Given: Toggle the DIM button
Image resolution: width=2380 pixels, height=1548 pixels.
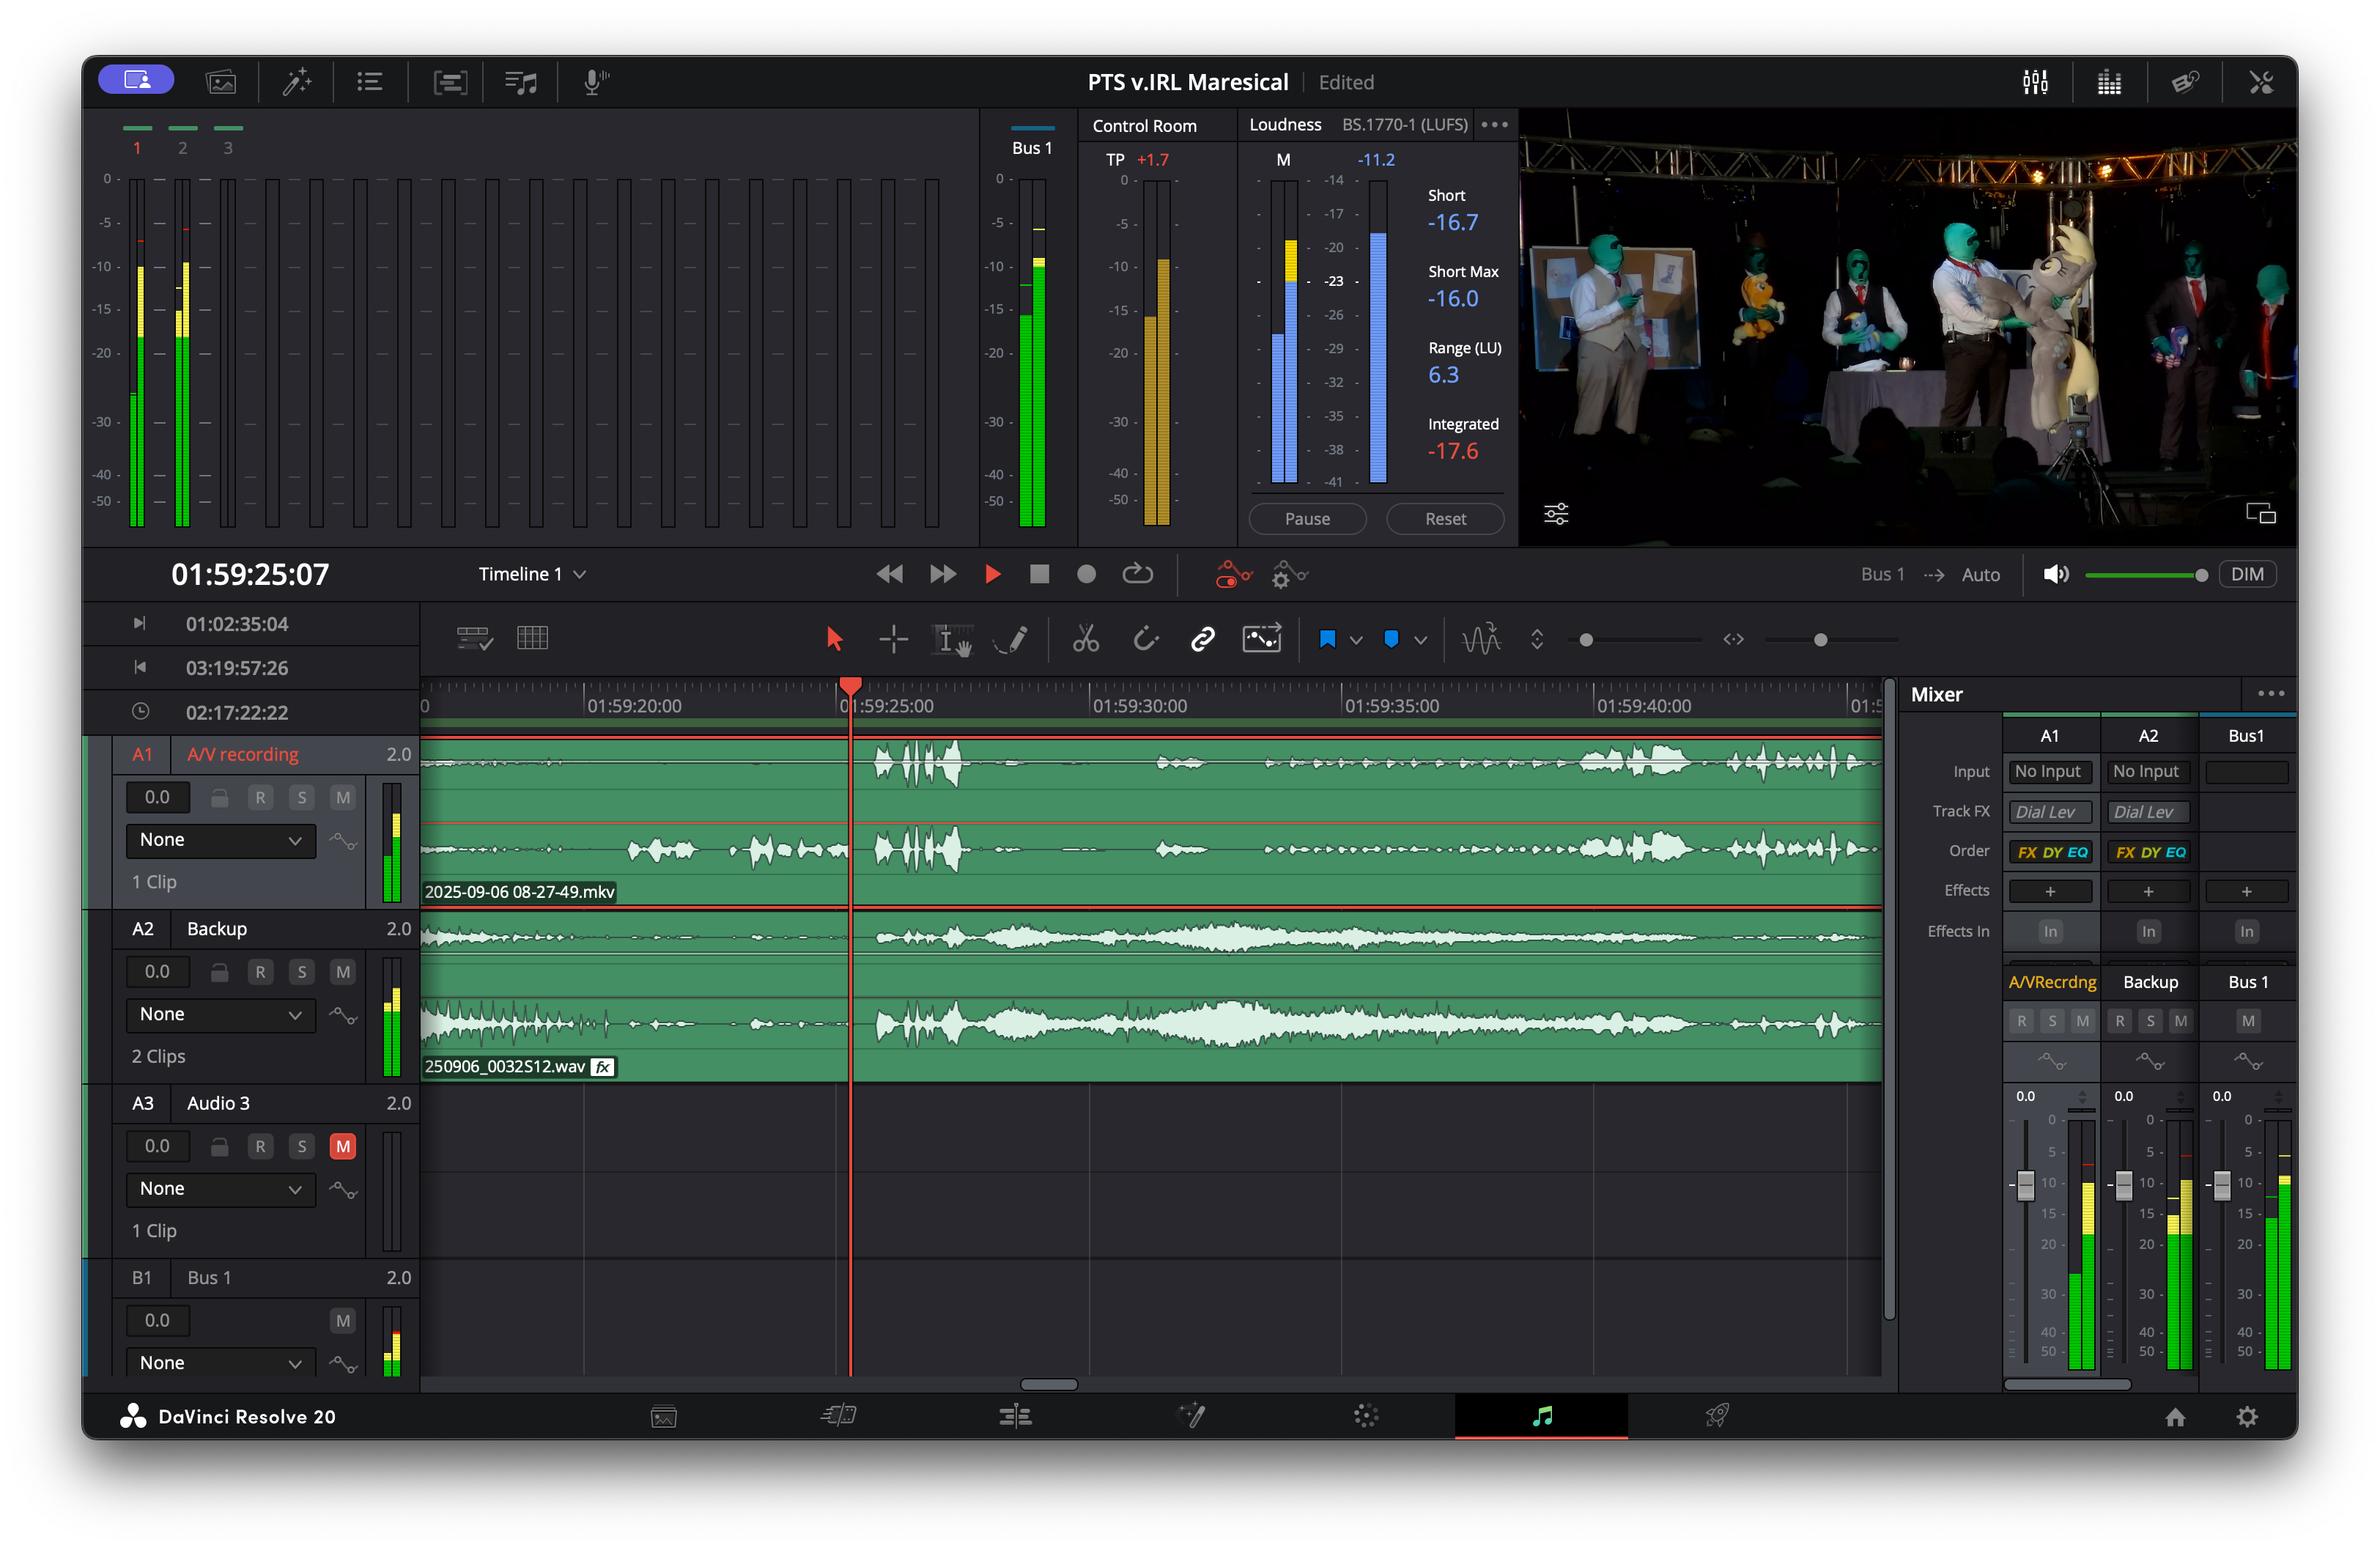Looking at the screenshot, I should tap(2247, 574).
